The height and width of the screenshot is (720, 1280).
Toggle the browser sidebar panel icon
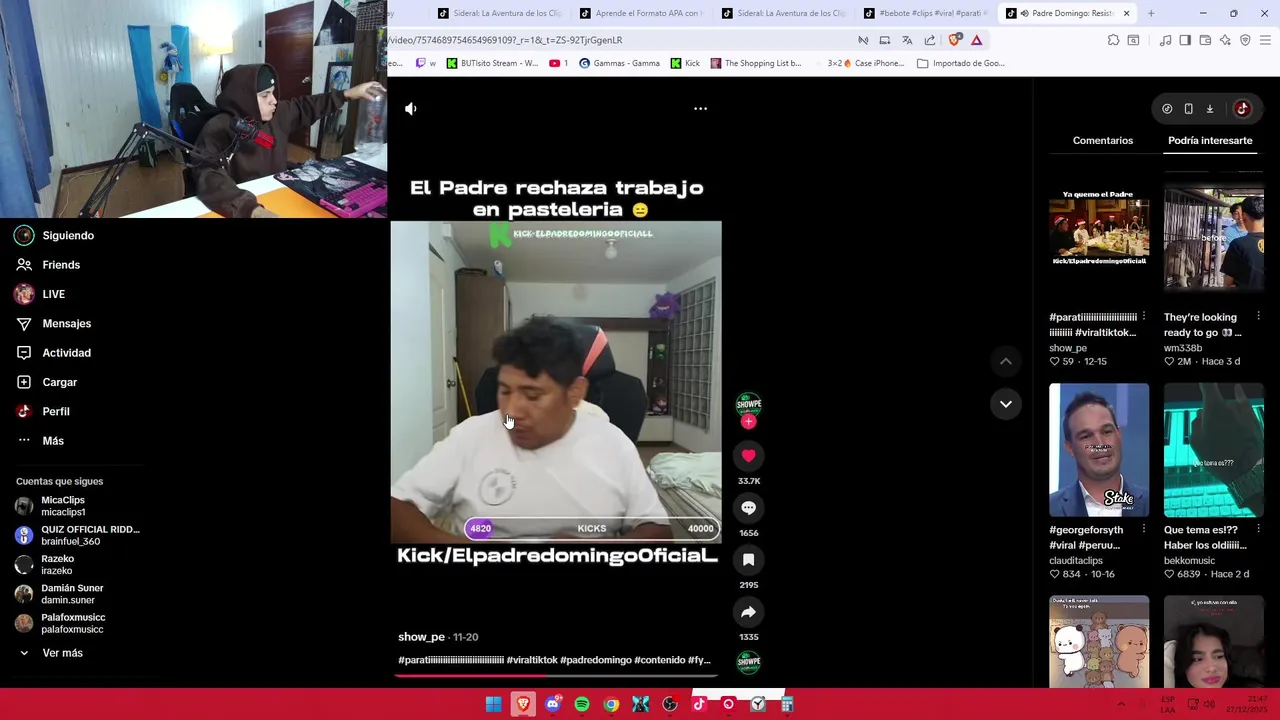[x=1185, y=40]
